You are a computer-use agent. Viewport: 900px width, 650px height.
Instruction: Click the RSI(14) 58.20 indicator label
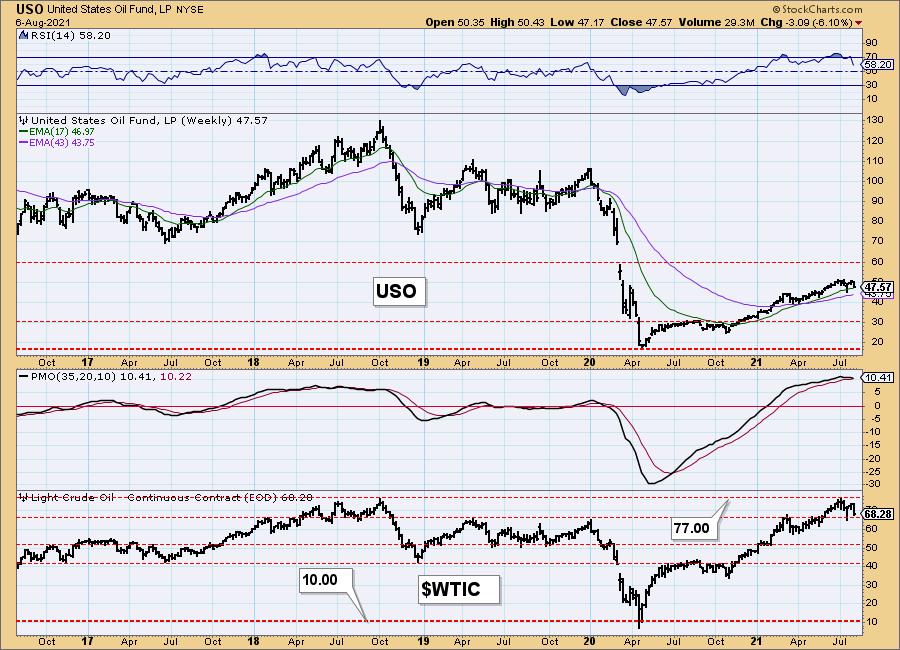coord(69,36)
